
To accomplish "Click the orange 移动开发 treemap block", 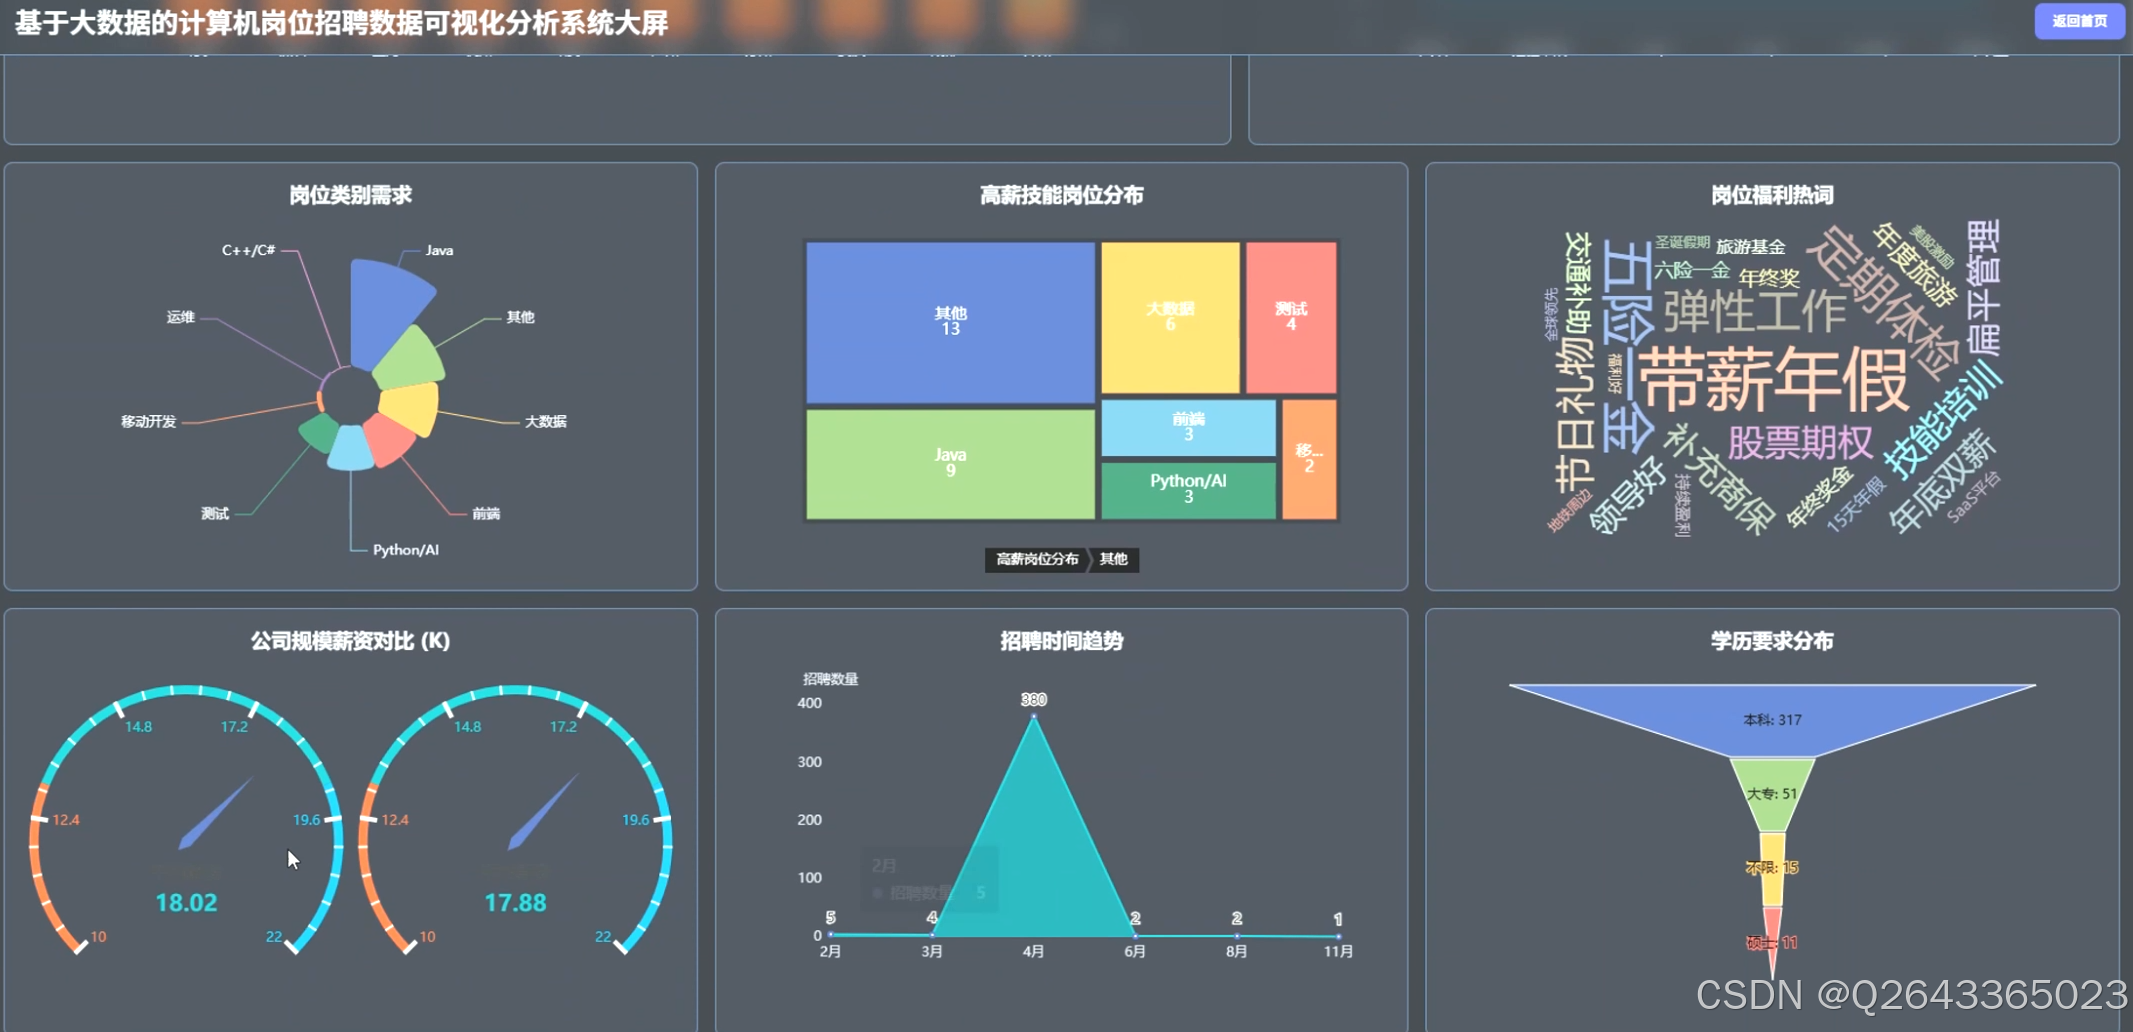I will [1309, 459].
